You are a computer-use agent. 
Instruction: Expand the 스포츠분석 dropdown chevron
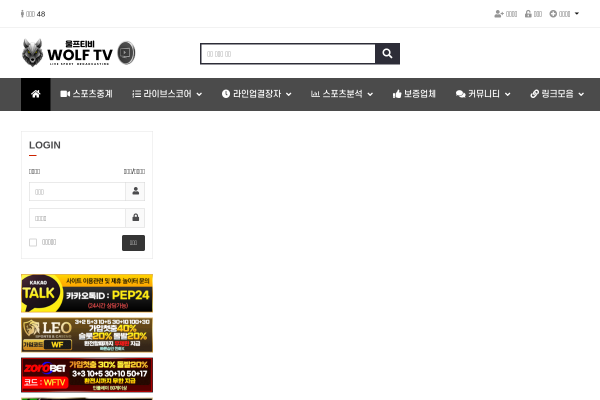(370, 95)
